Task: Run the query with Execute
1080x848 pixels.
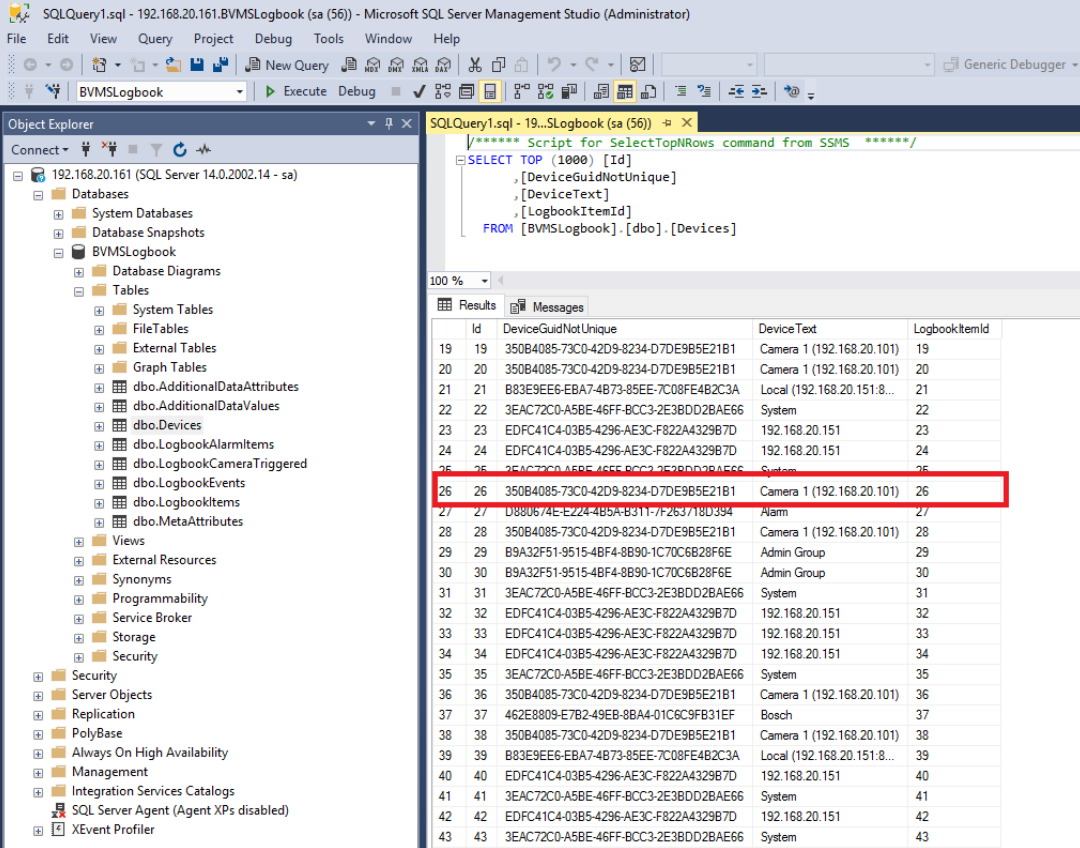Action: 295,91
